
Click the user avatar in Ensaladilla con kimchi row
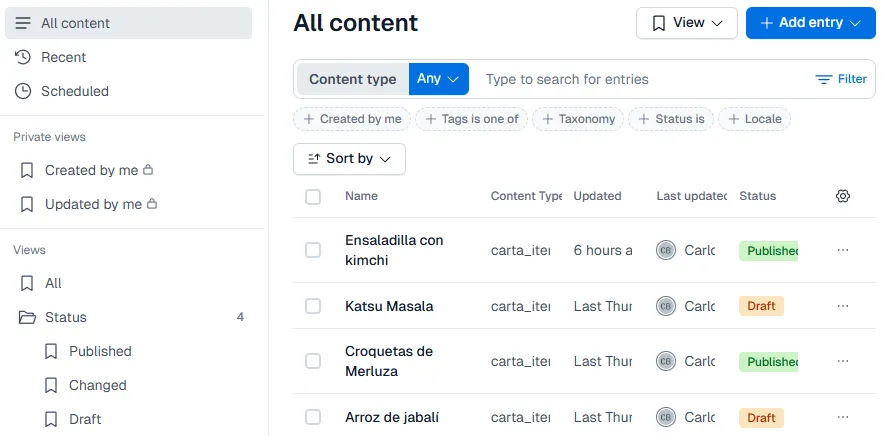(x=666, y=250)
